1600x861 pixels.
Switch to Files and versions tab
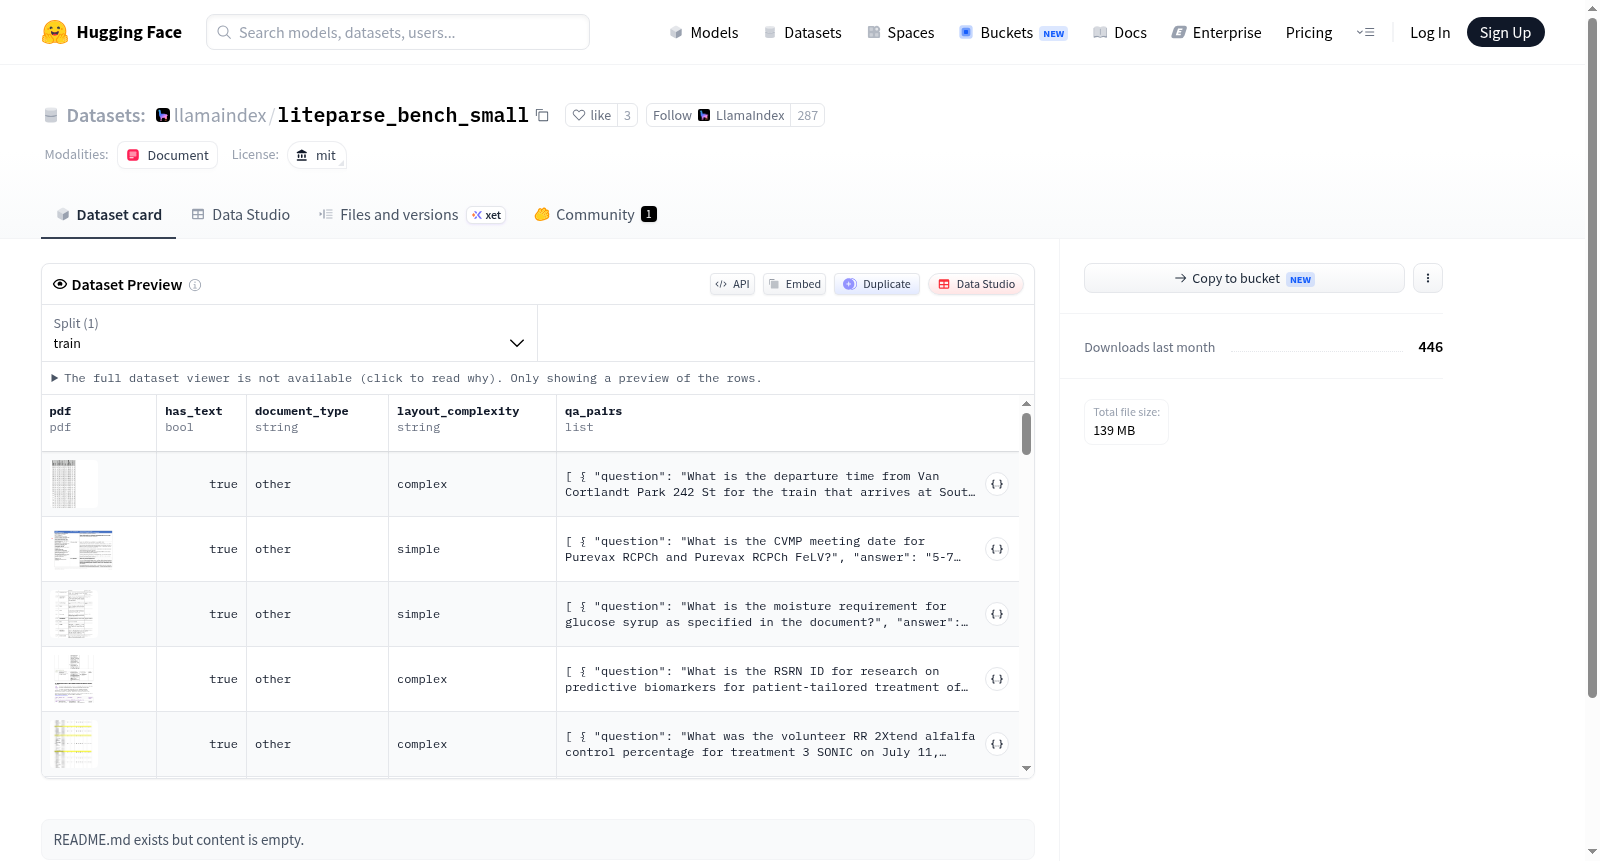[x=412, y=214]
